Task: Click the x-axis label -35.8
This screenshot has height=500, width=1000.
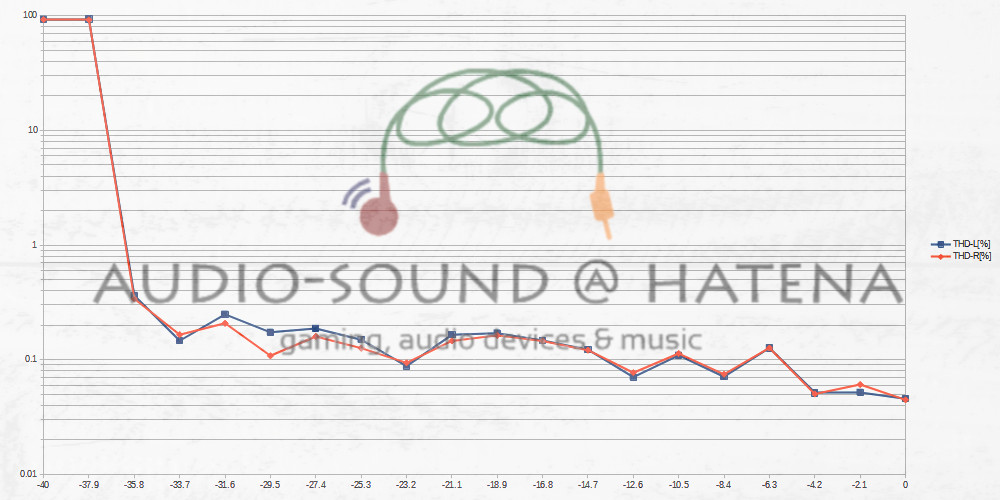Action: (x=134, y=485)
